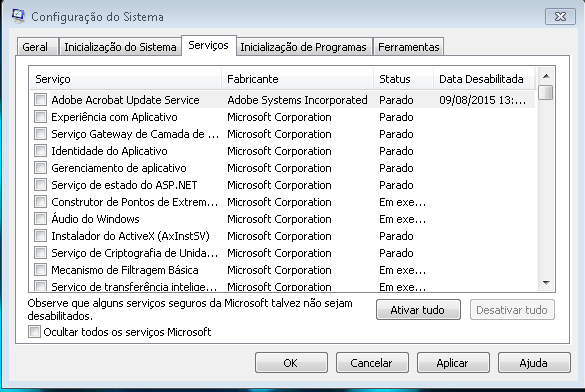Open help with the Ajuda button

(534, 363)
